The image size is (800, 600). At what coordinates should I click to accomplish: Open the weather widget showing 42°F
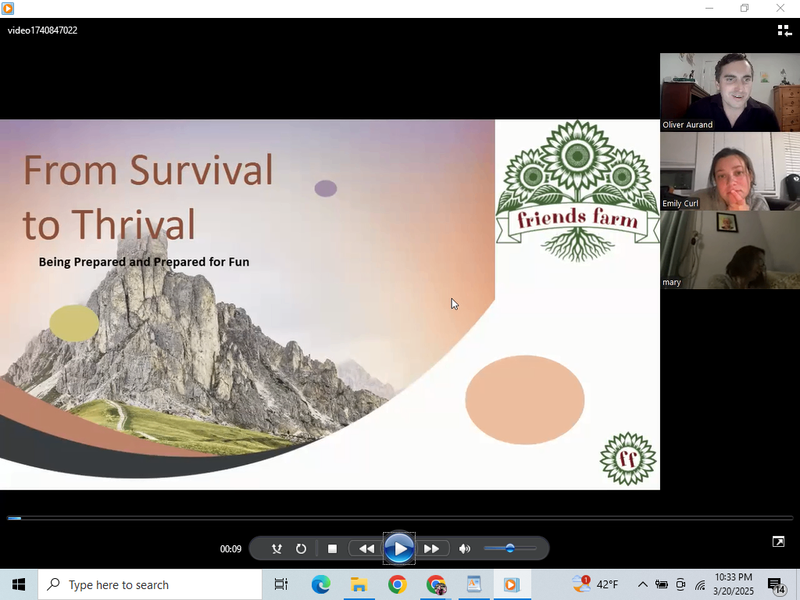click(596, 584)
